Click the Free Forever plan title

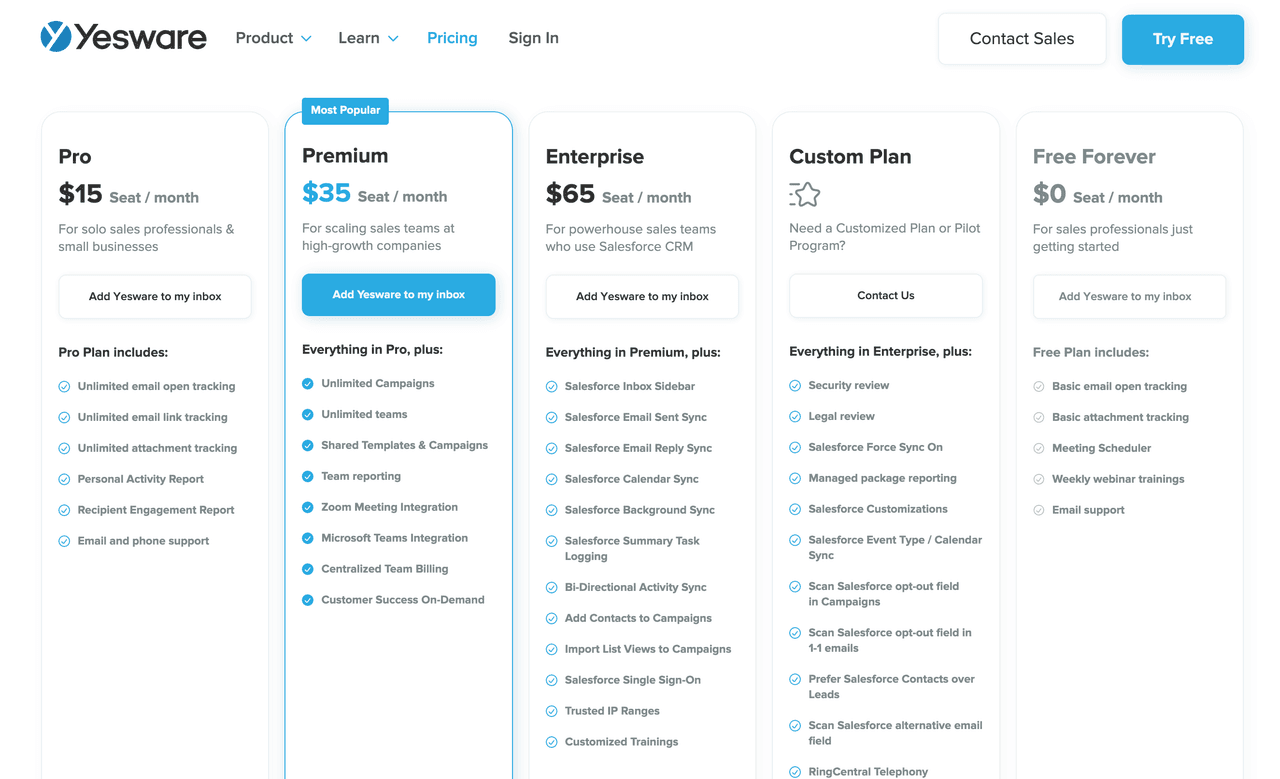tap(1094, 157)
